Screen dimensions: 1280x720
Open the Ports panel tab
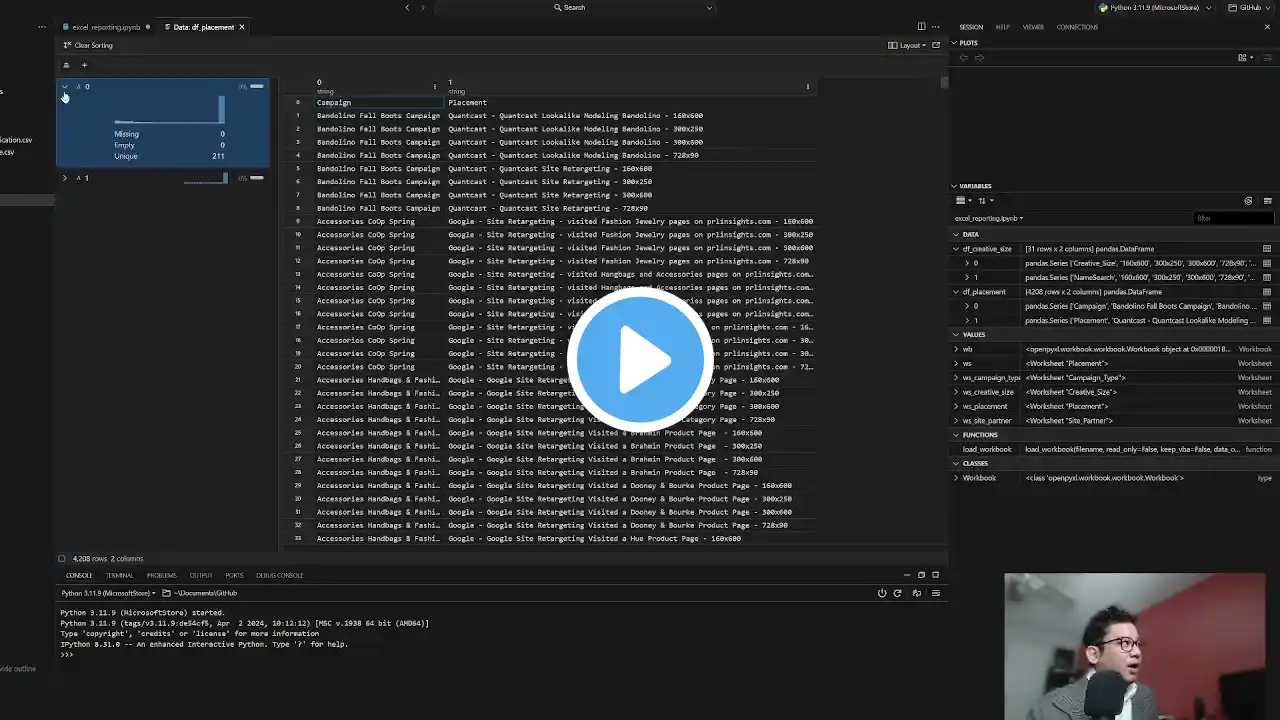click(x=234, y=575)
